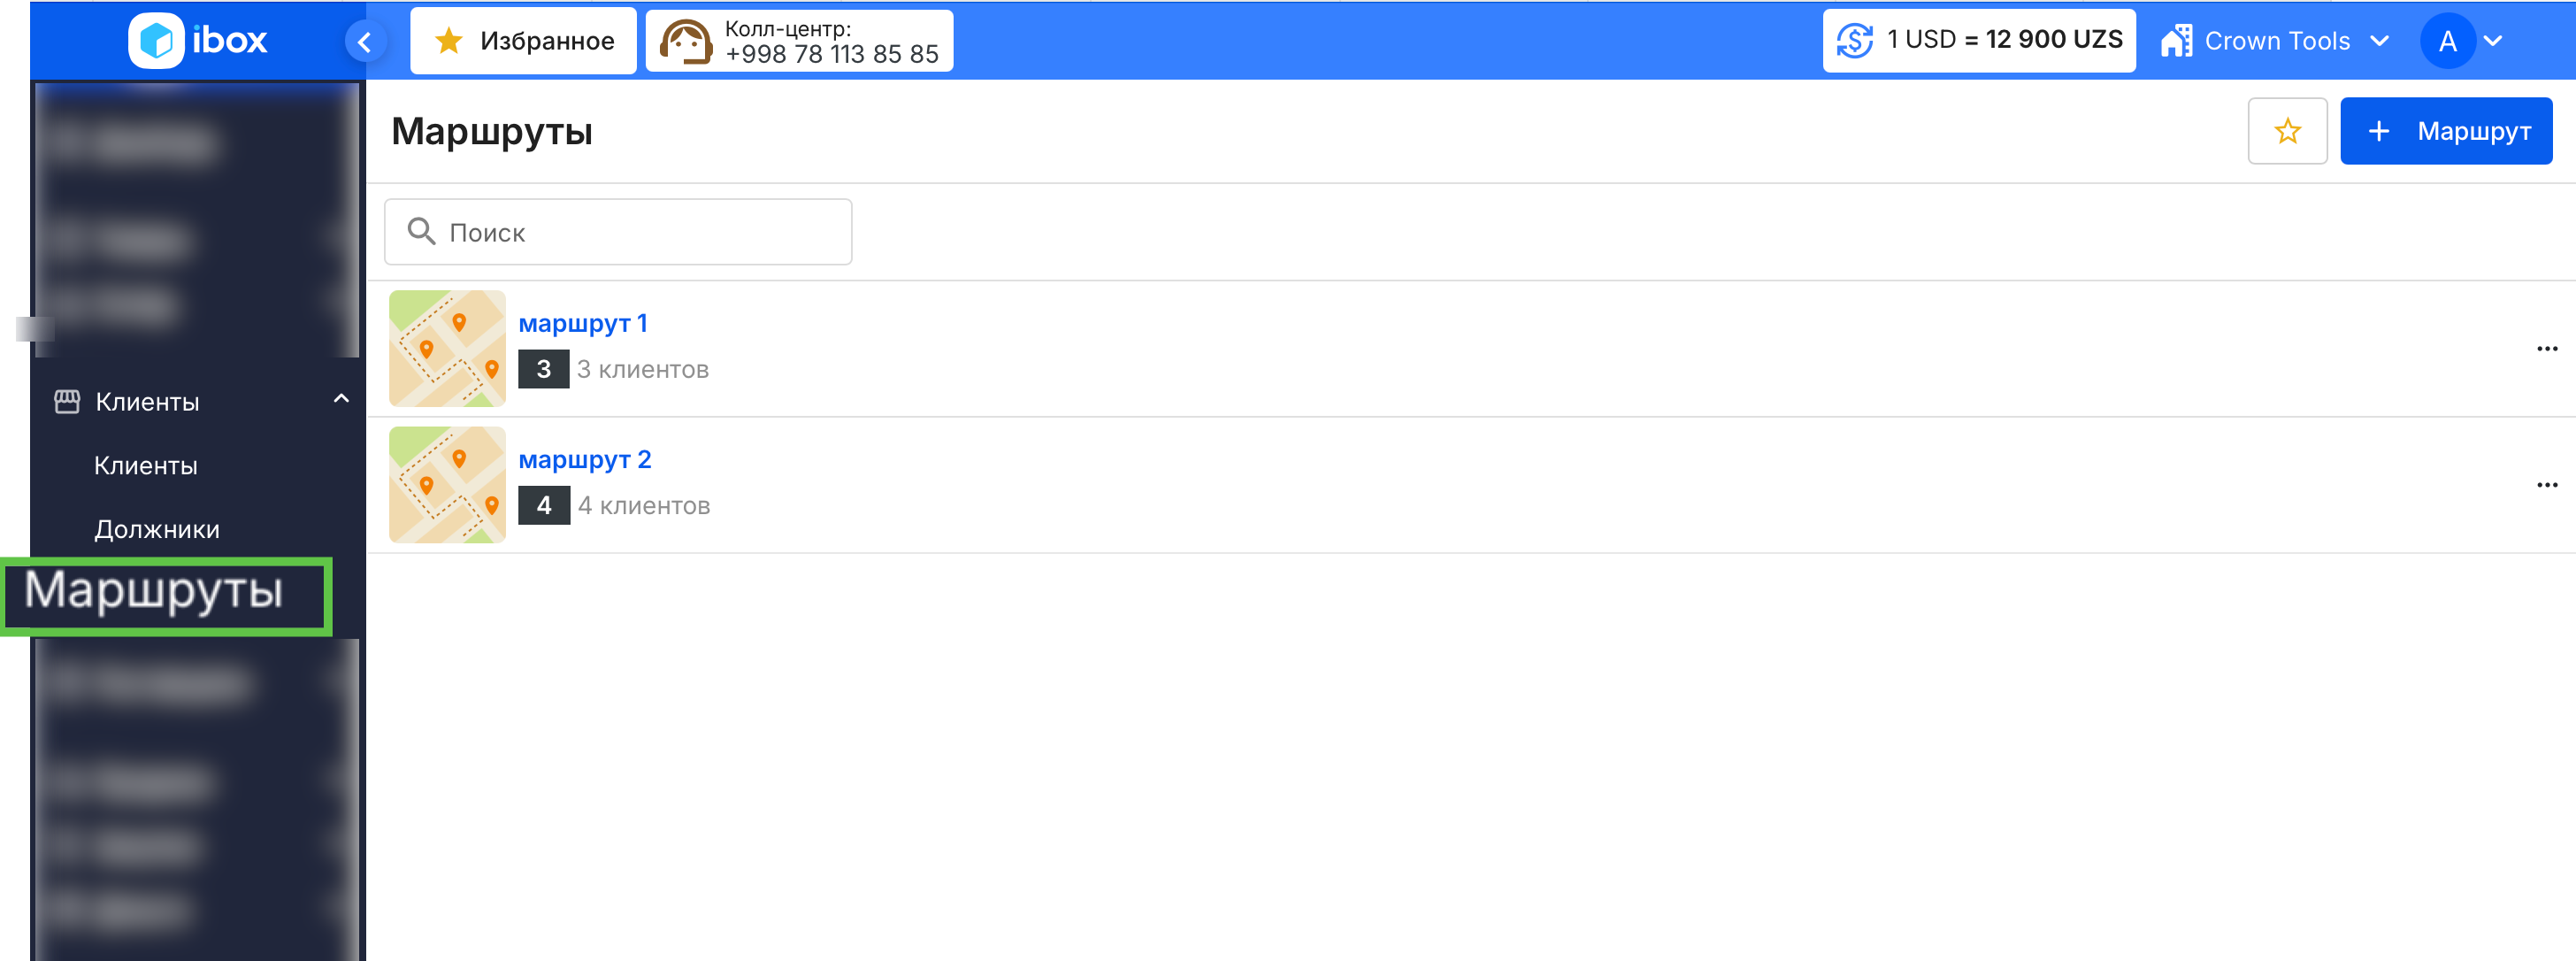
Task: Open the three-dot menu for маршрут 1
Action: coord(2546,349)
